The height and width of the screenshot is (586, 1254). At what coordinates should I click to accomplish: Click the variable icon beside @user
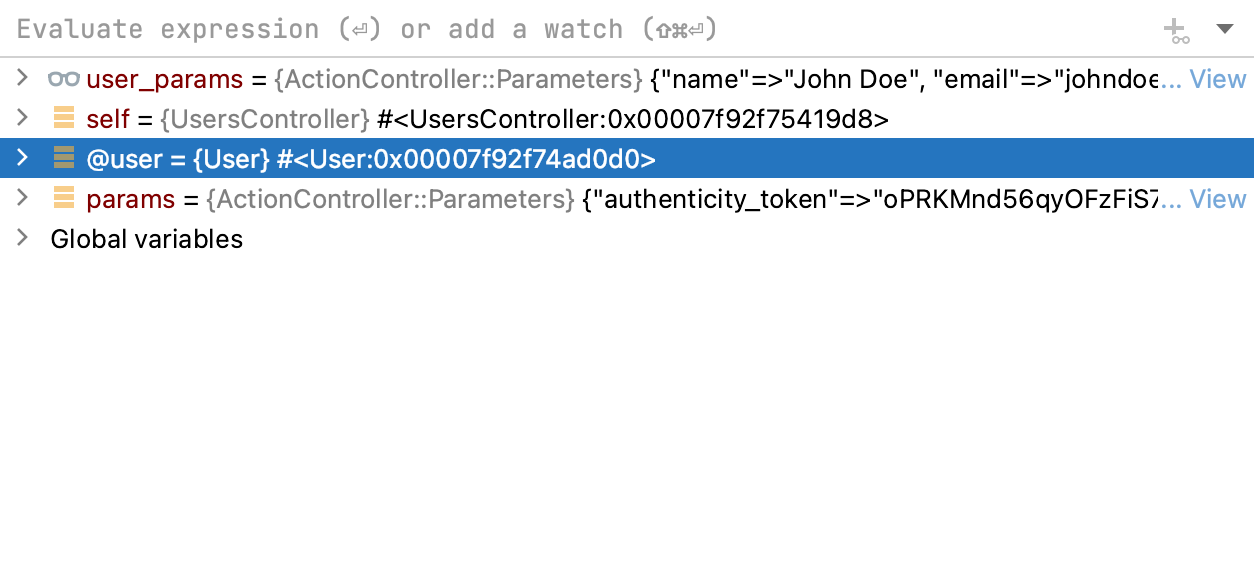[x=62, y=158]
